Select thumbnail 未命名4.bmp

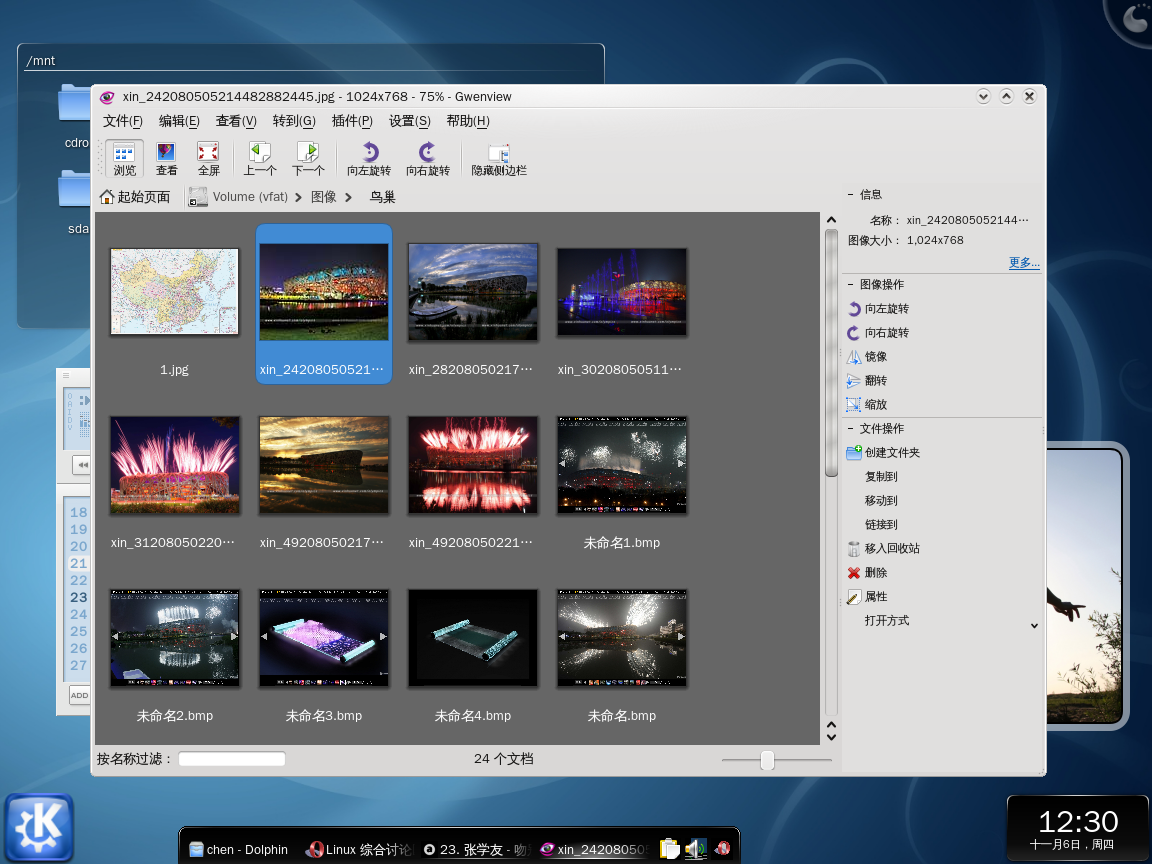[472, 638]
